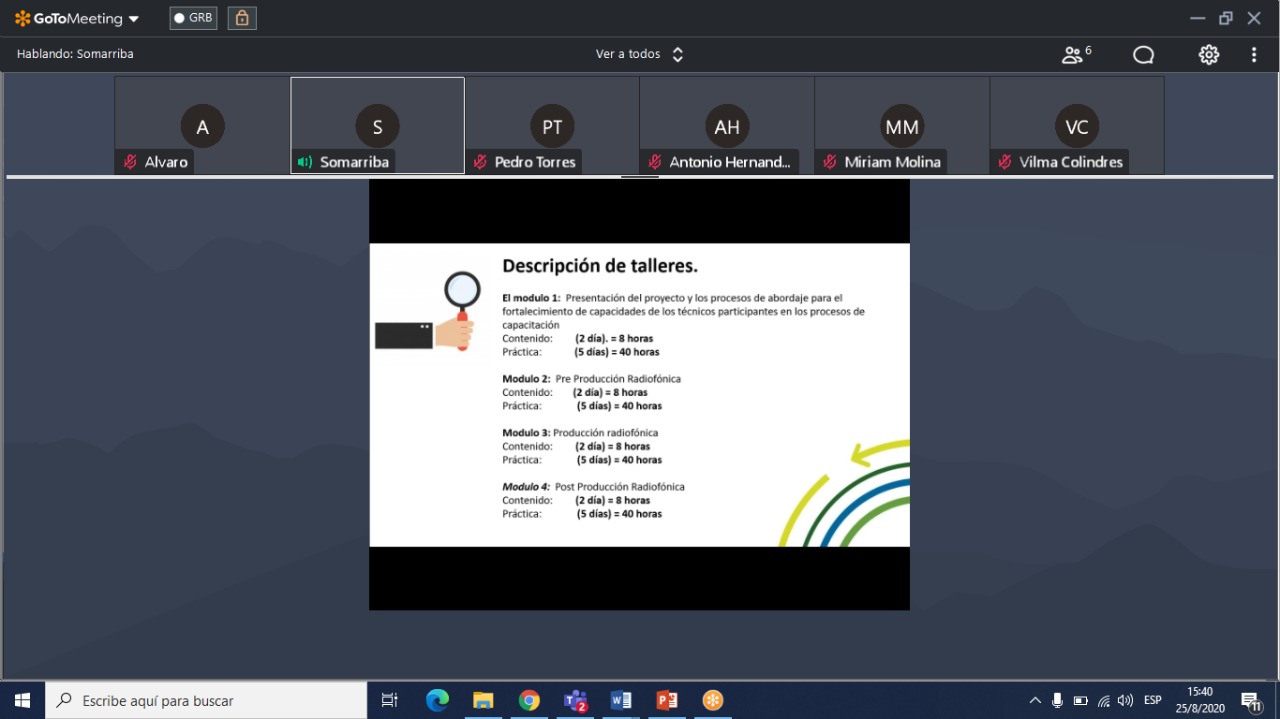Click Pedro Torres muted microphone icon

coord(481,162)
